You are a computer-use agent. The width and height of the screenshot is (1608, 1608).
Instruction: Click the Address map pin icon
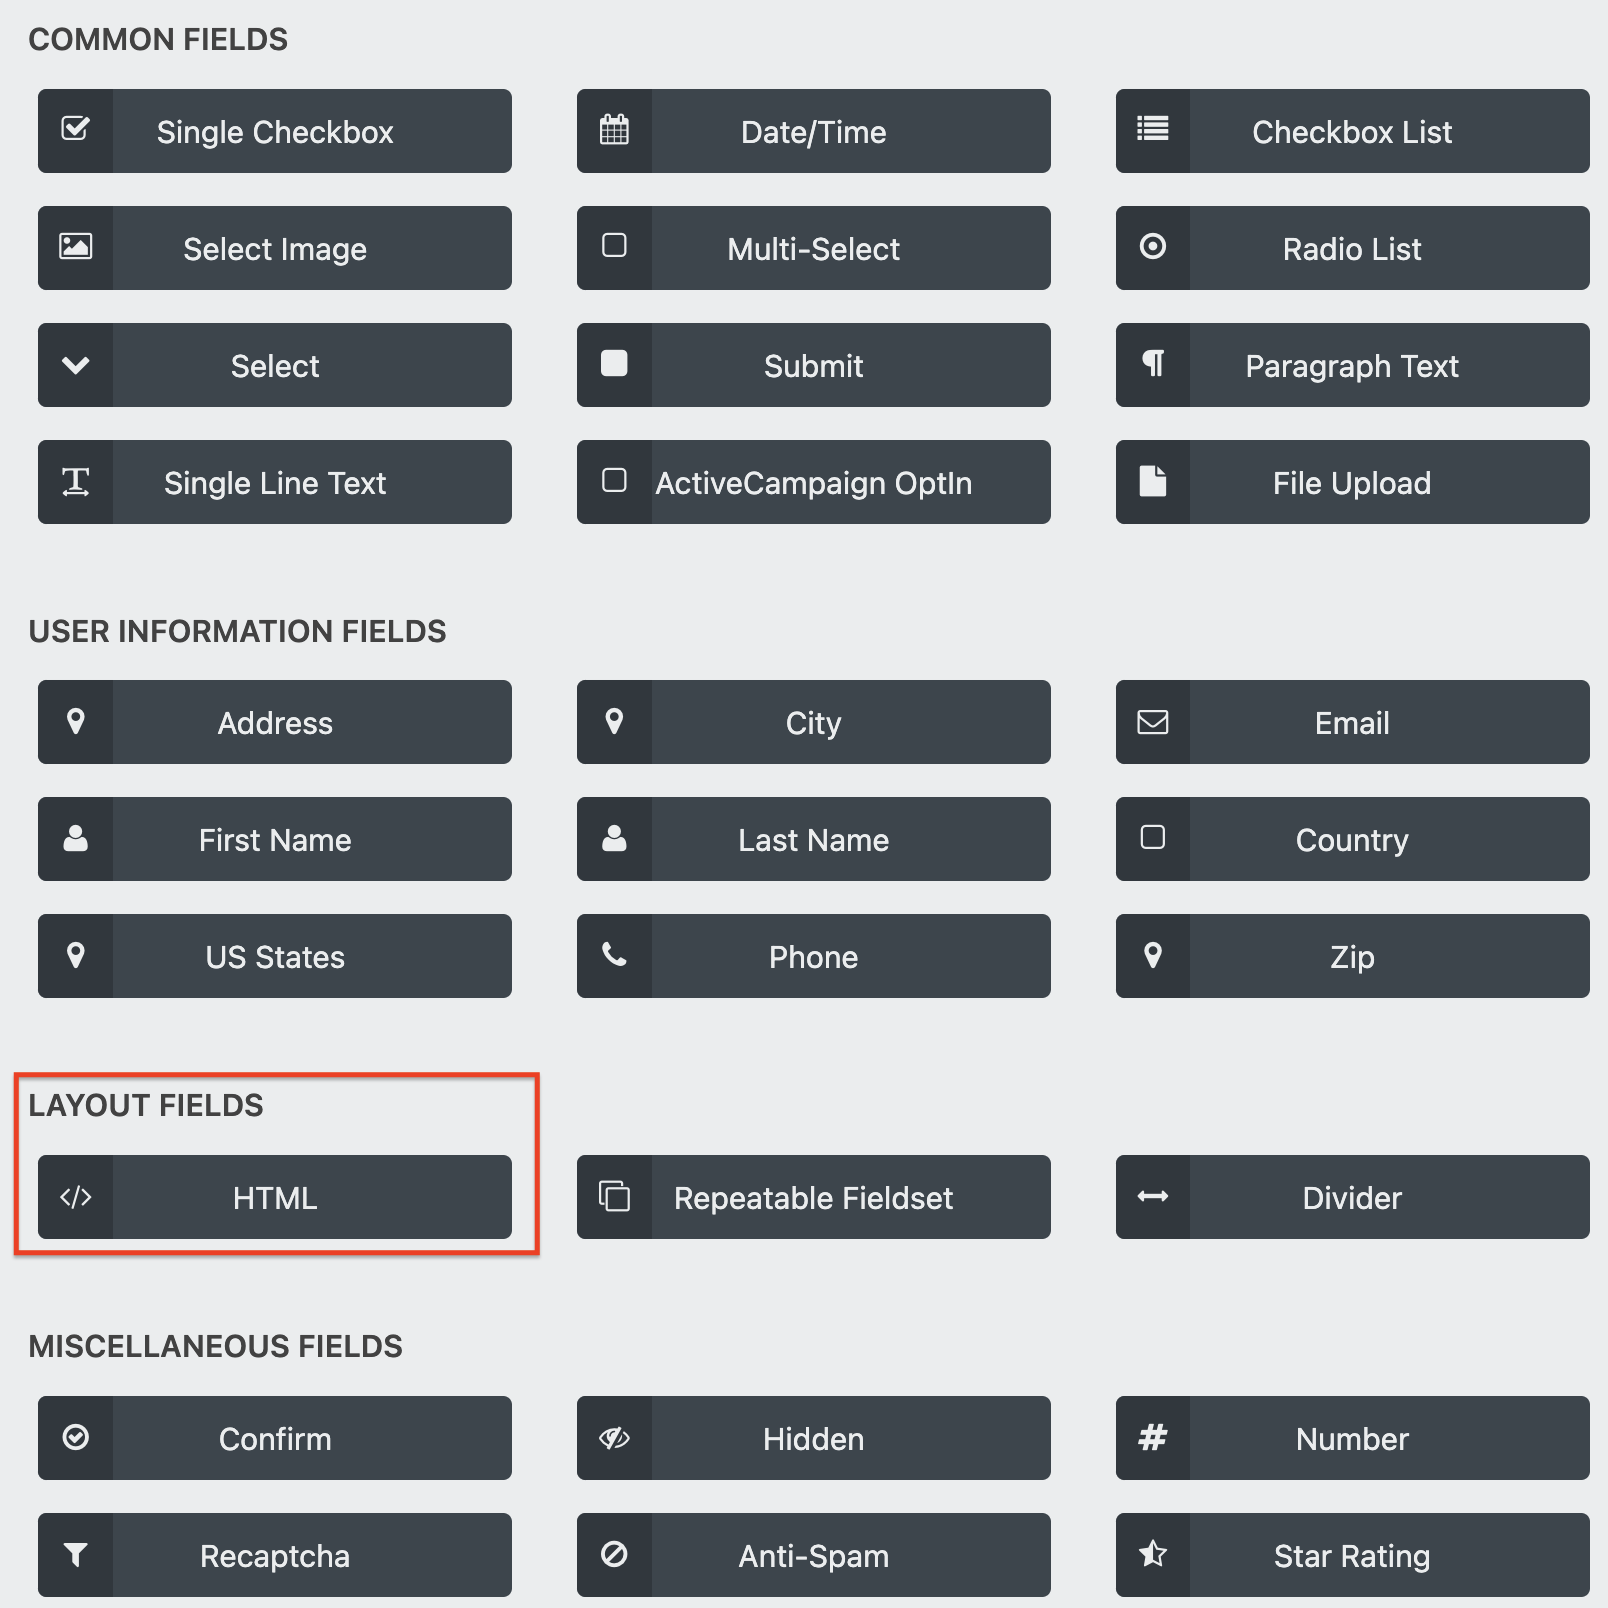point(75,722)
